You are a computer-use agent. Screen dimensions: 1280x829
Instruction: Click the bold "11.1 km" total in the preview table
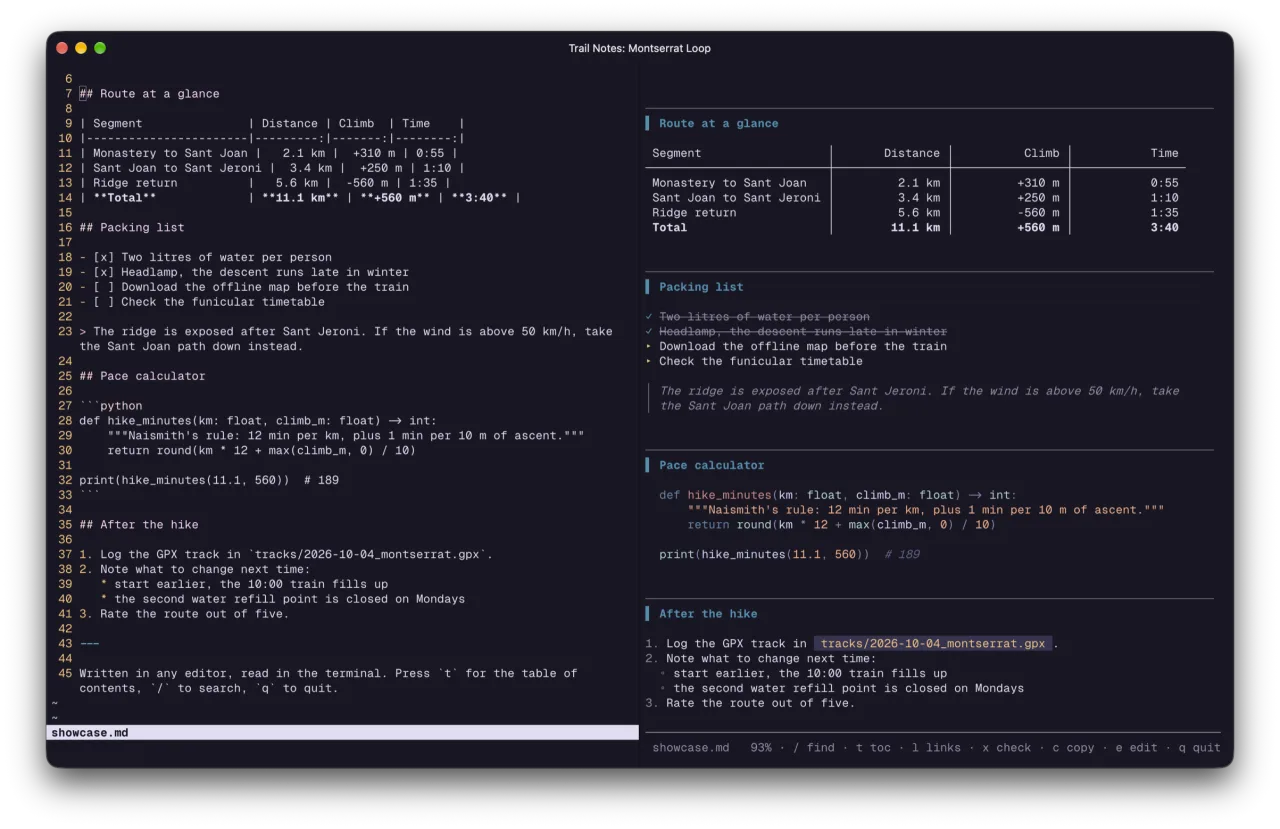[915, 228]
